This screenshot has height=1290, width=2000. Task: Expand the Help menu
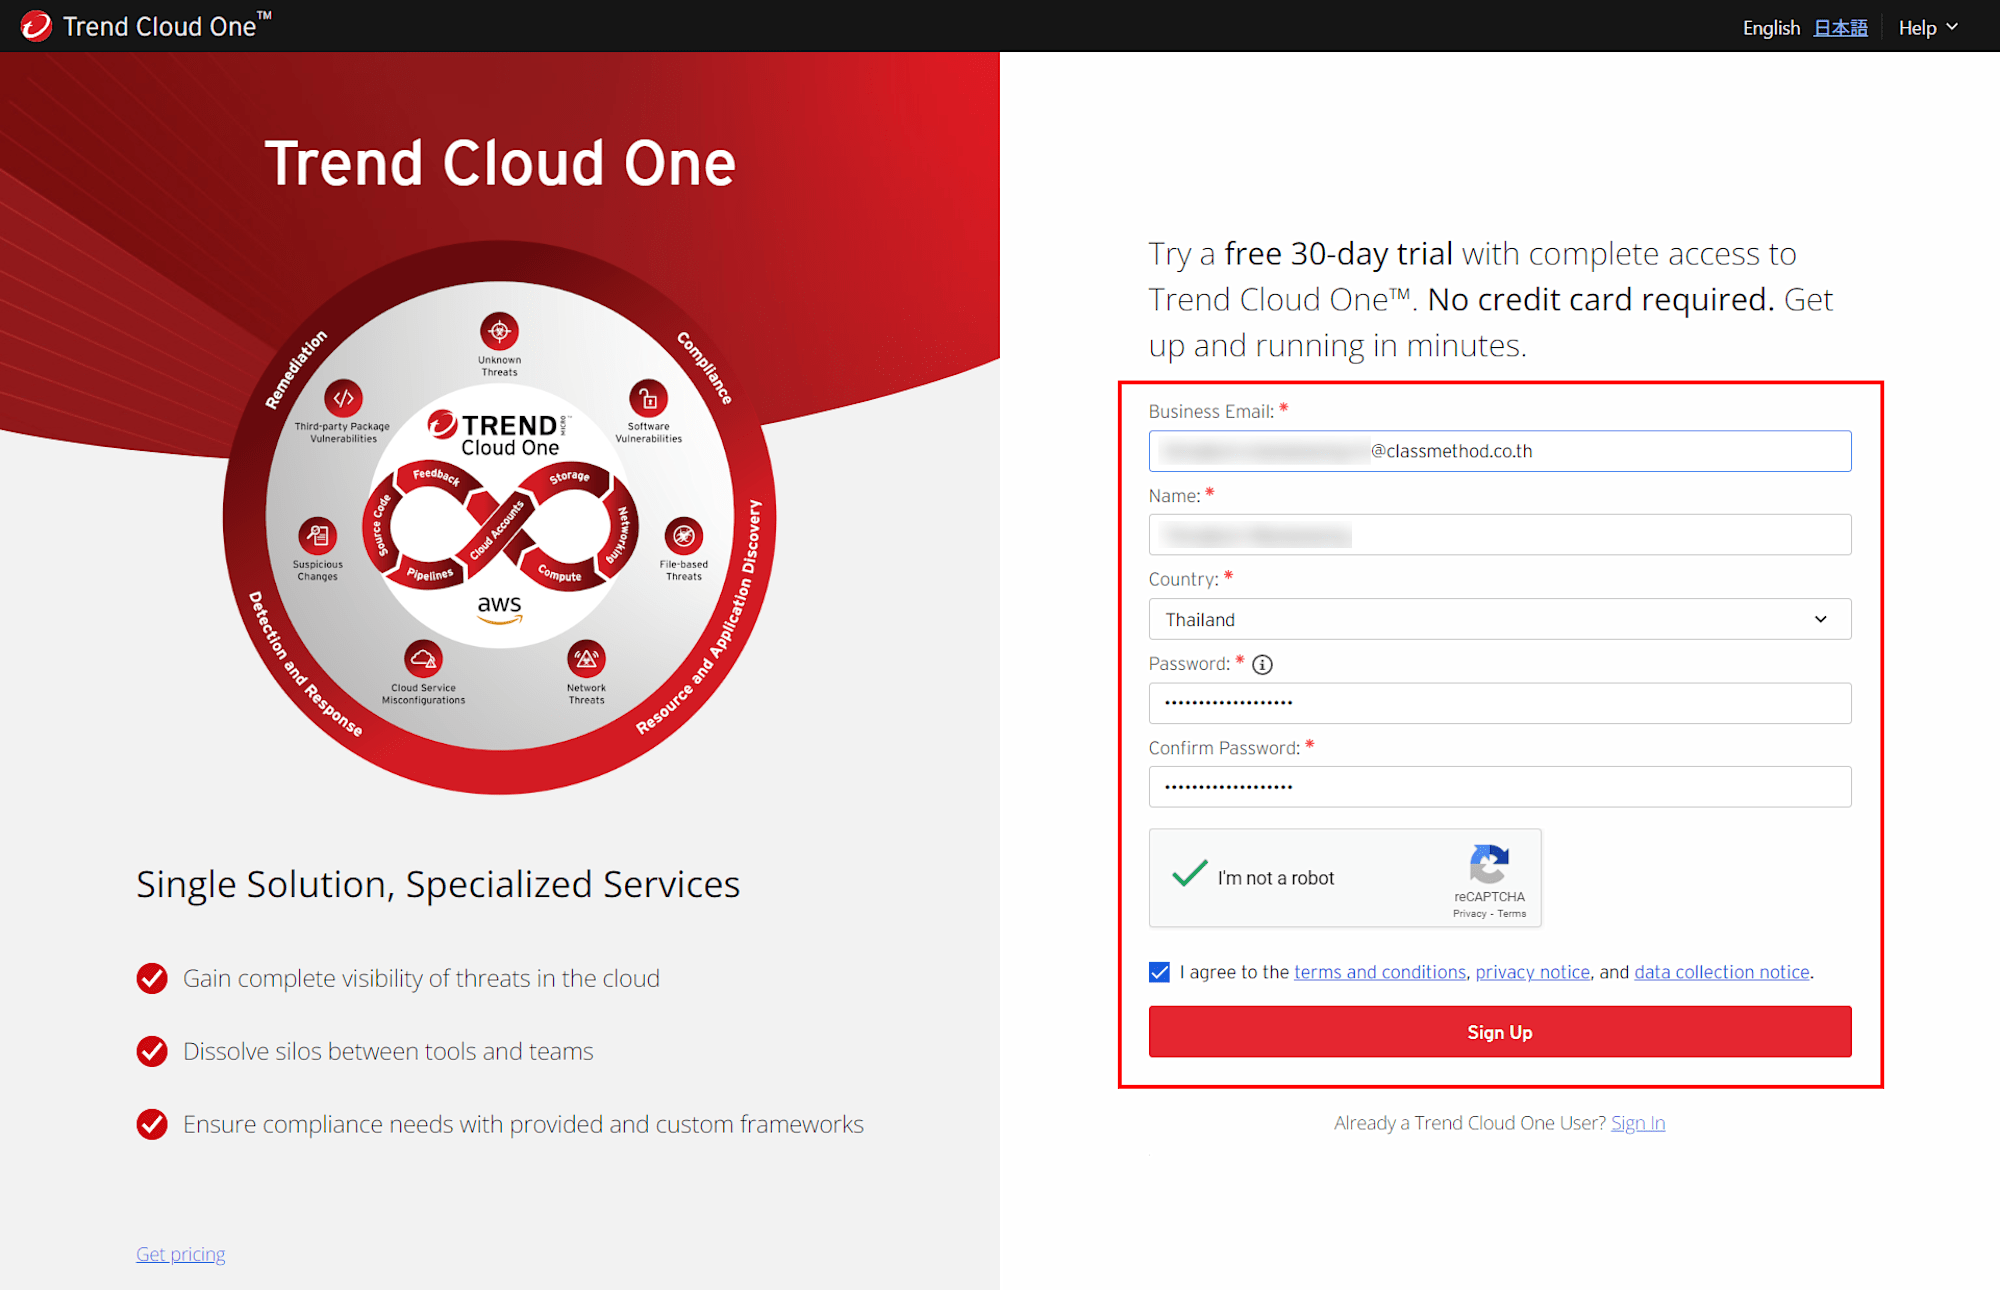pos(1928,27)
